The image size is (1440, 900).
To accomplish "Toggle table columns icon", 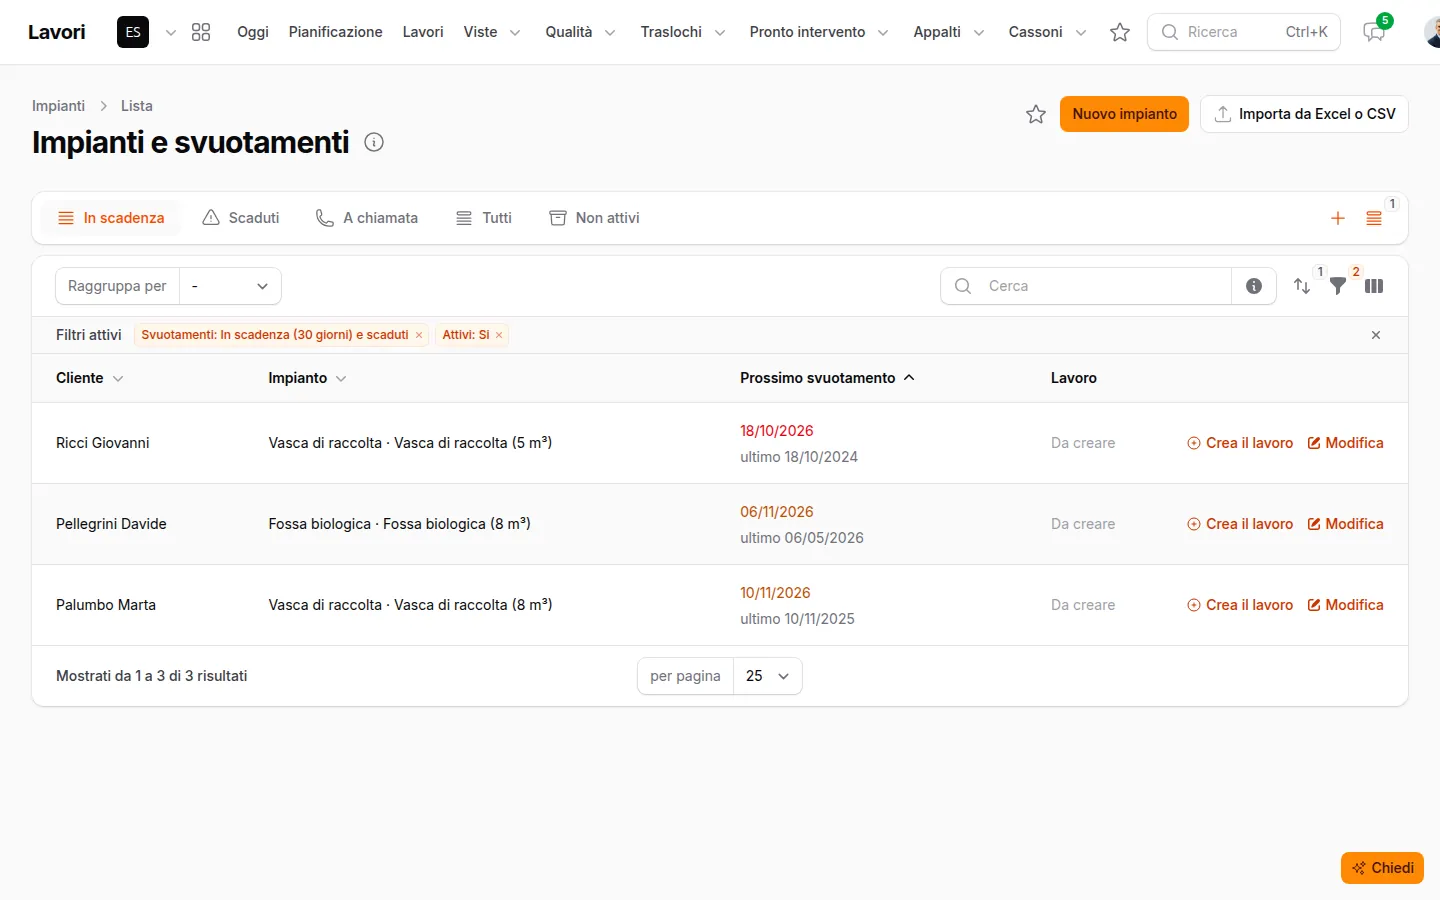I will pyautogui.click(x=1374, y=286).
